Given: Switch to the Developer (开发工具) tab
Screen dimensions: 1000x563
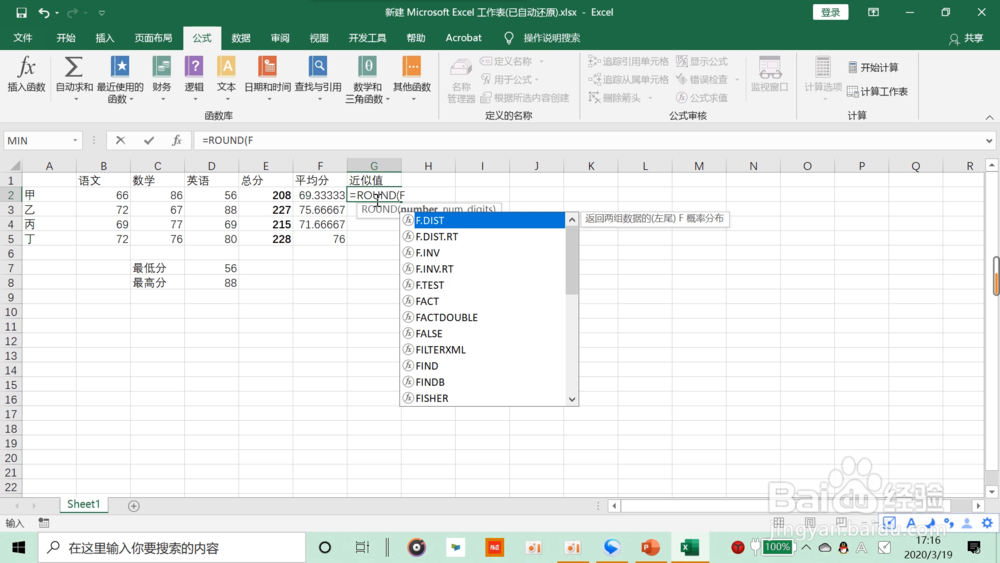Looking at the screenshot, I should point(367,38).
